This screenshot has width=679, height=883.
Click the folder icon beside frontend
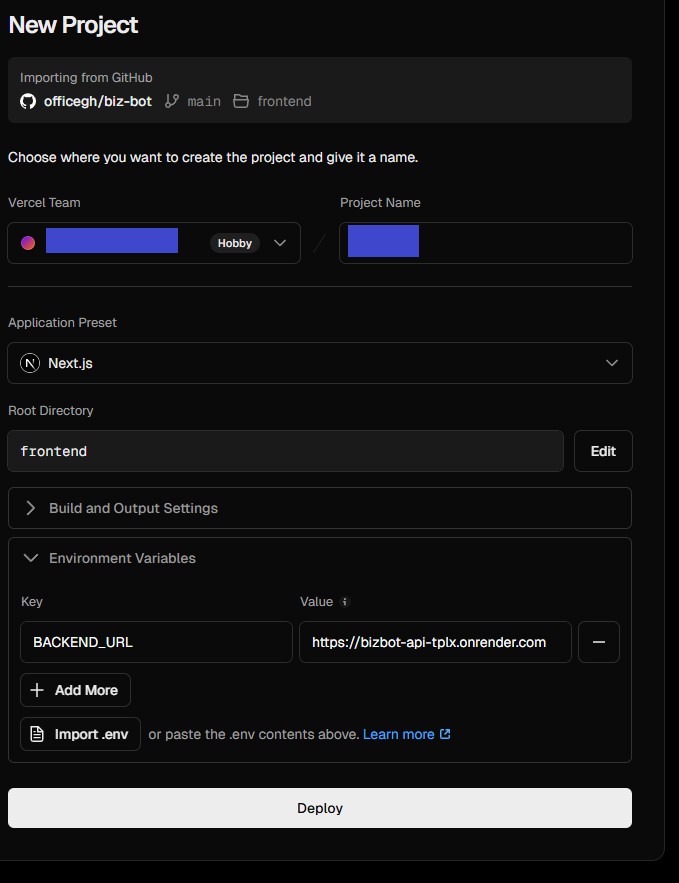click(241, 101)
